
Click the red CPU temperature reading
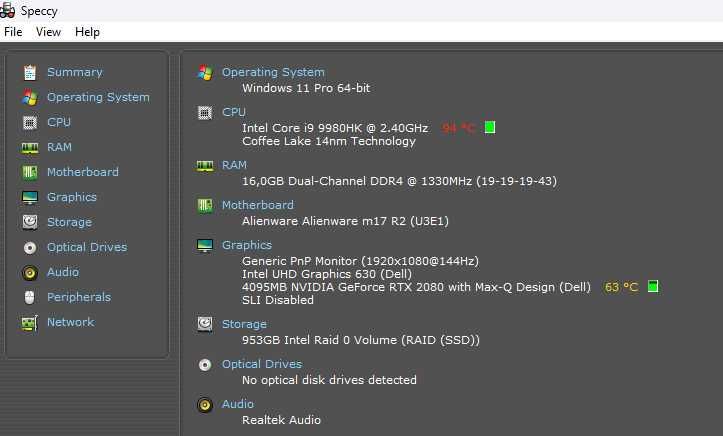tap(458, 128)
